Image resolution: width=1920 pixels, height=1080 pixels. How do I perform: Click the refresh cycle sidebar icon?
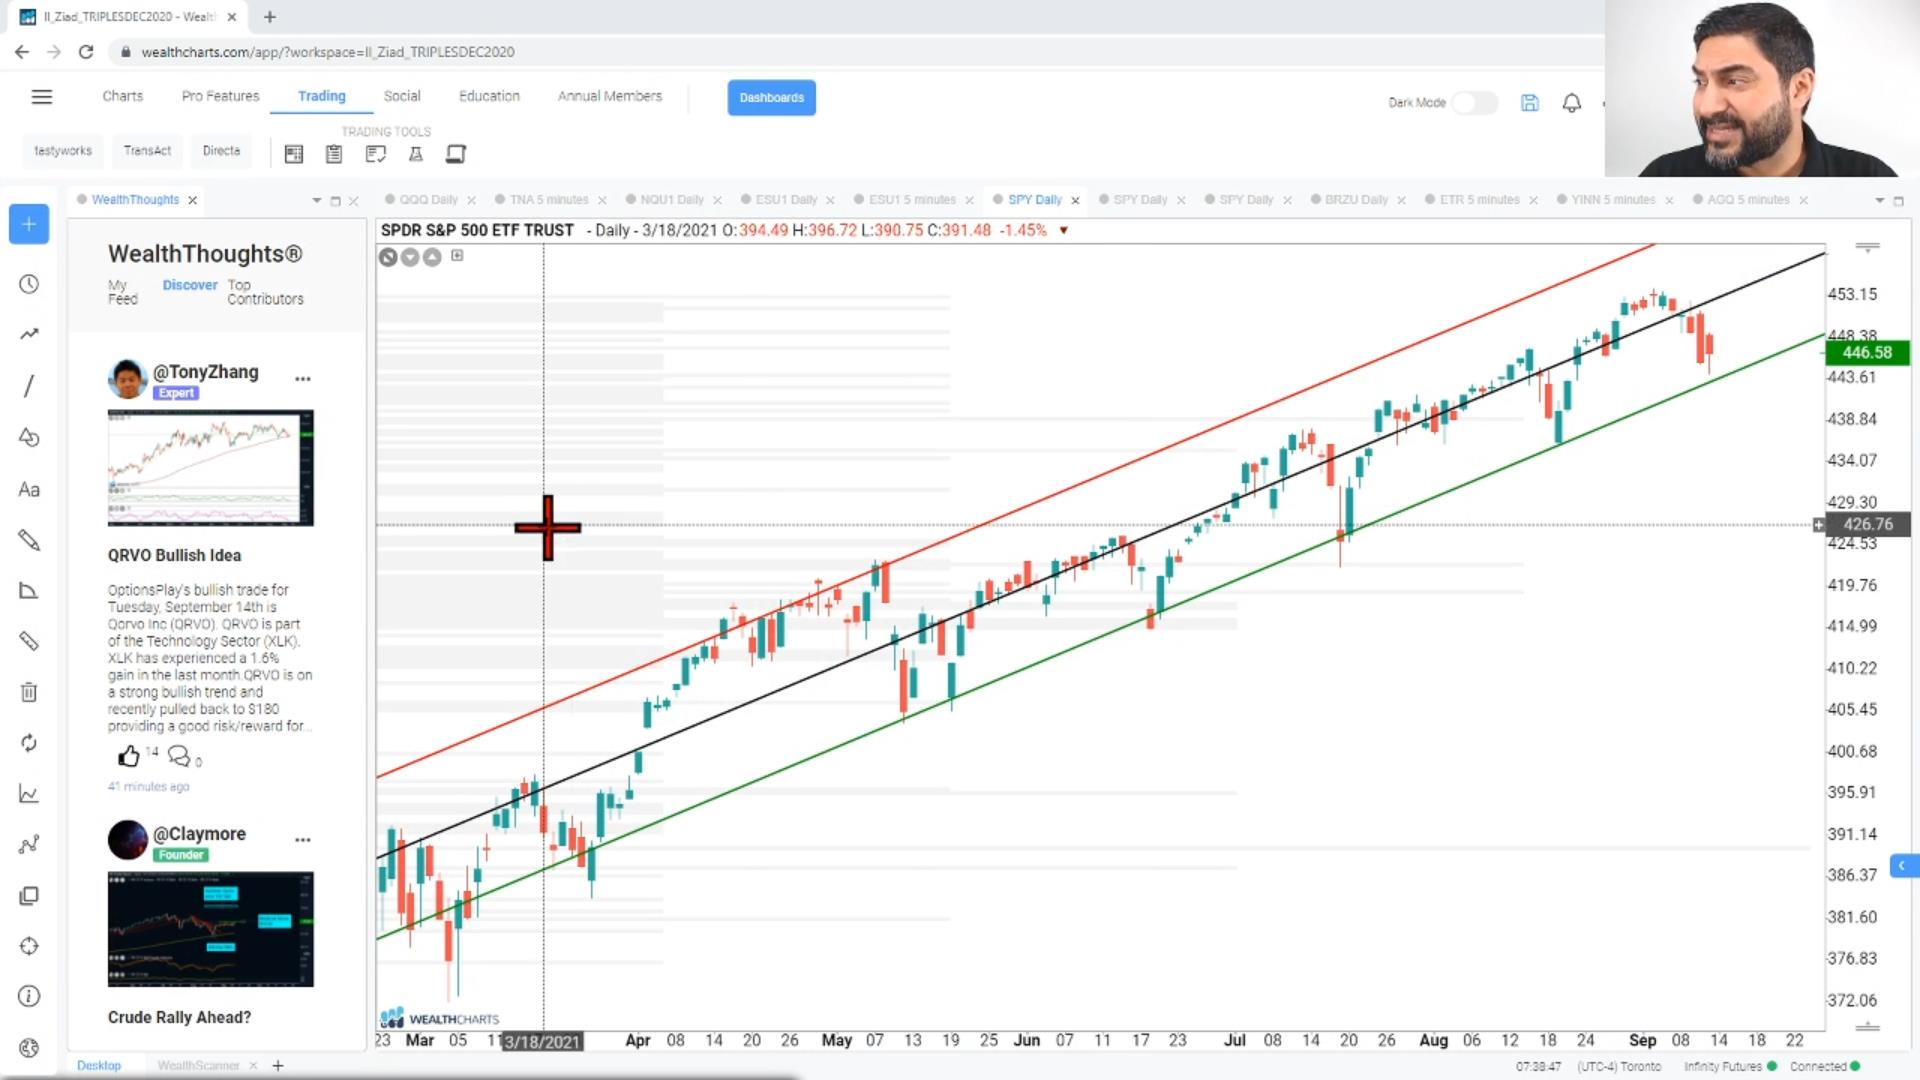29,743
